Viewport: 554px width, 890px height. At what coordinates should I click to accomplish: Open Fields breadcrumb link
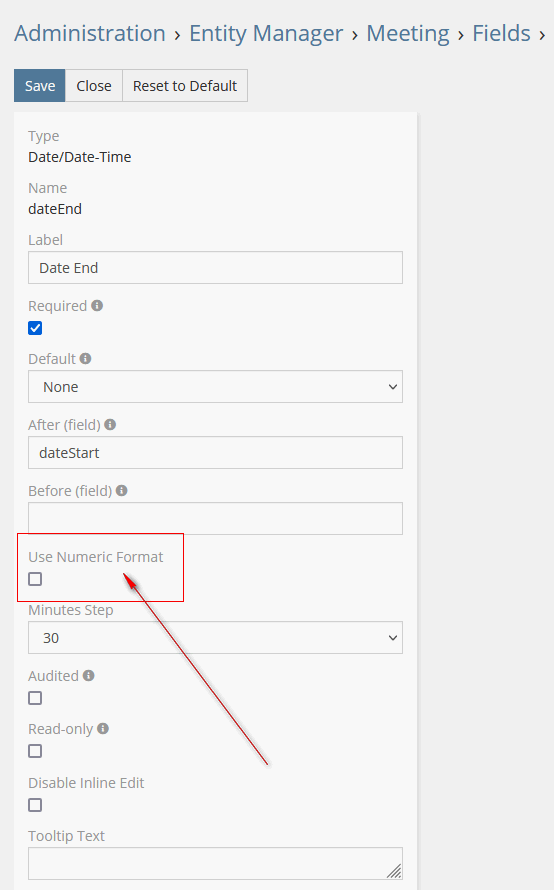pos(501,33)
